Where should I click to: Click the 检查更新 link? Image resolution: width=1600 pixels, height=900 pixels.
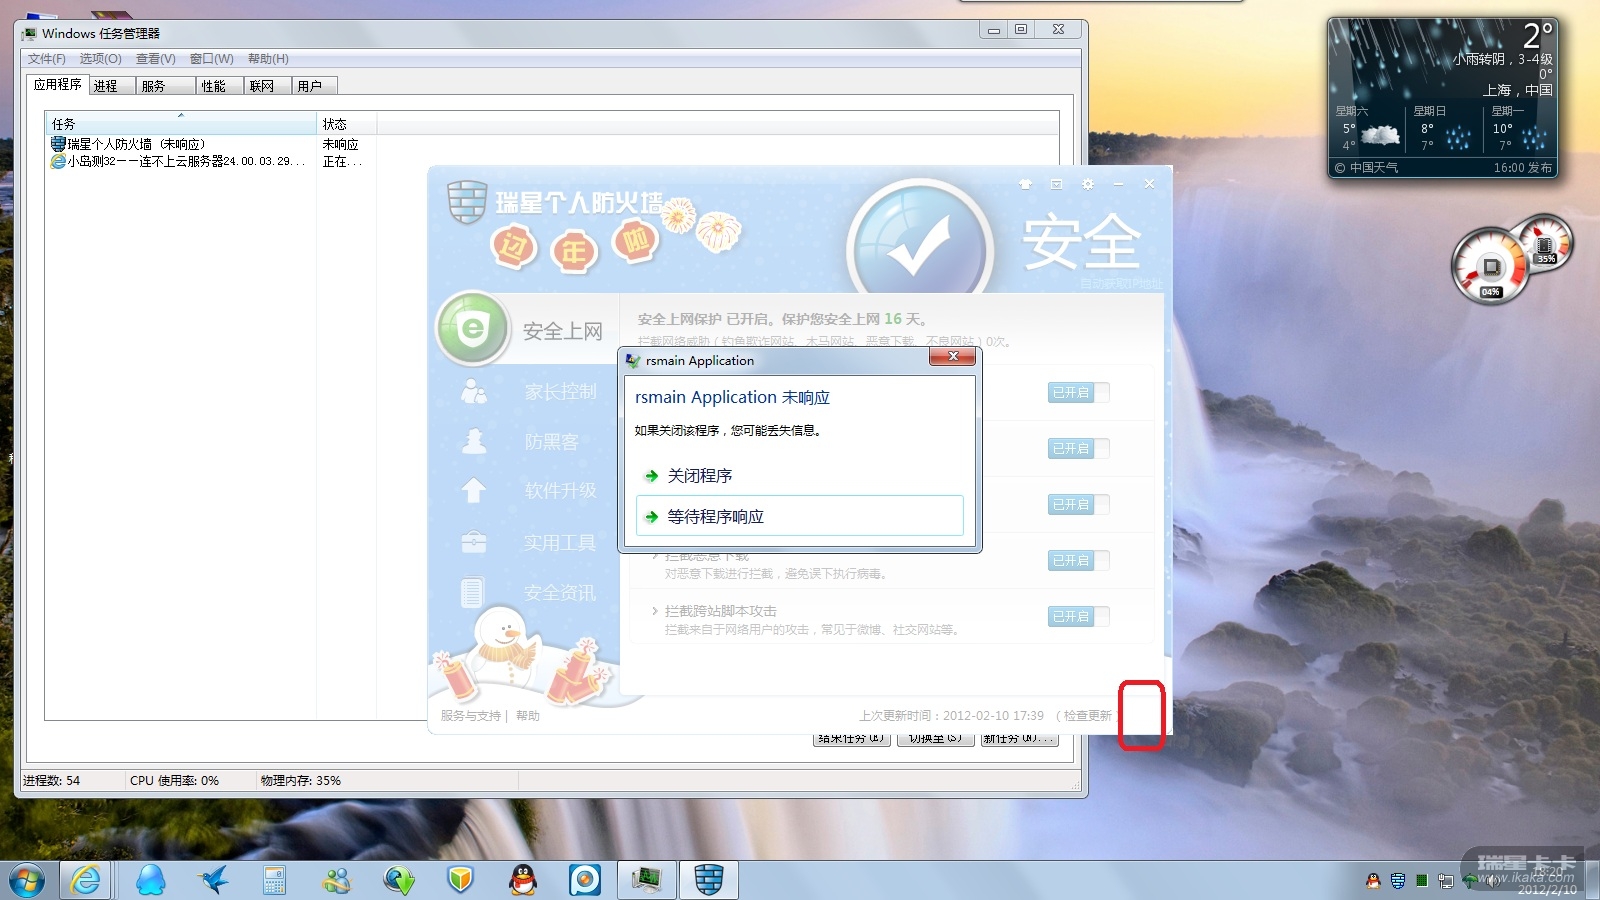(1088, 716)
